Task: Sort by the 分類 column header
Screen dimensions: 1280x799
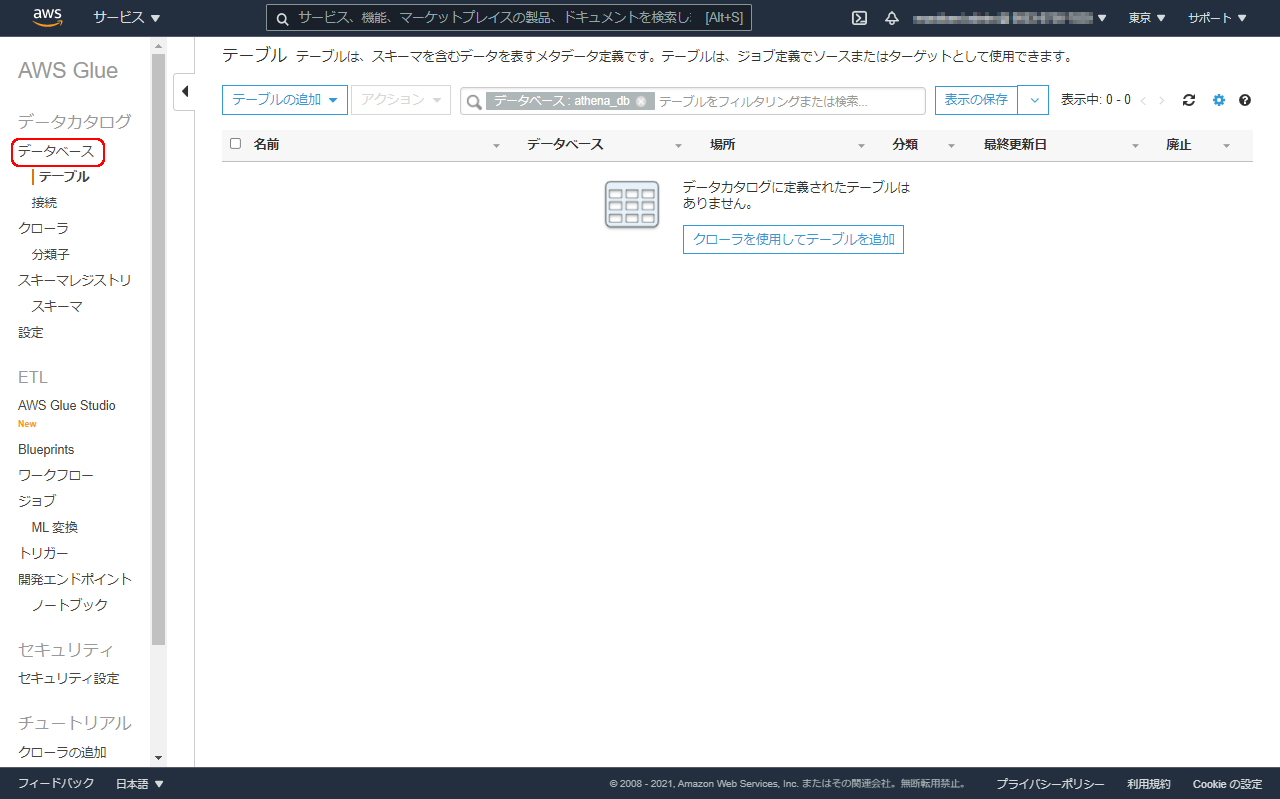Action: point(905,145)
